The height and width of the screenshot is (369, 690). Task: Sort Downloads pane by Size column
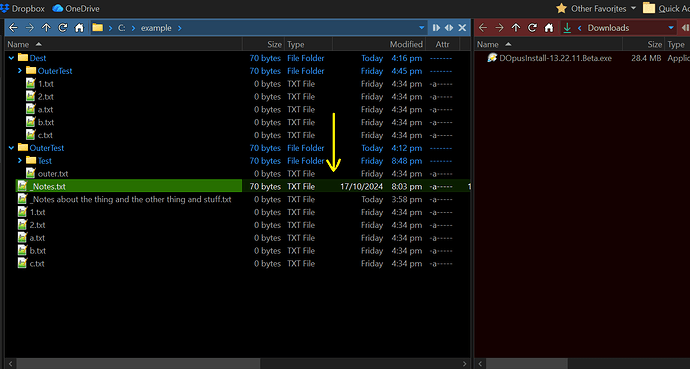[643, 44]
